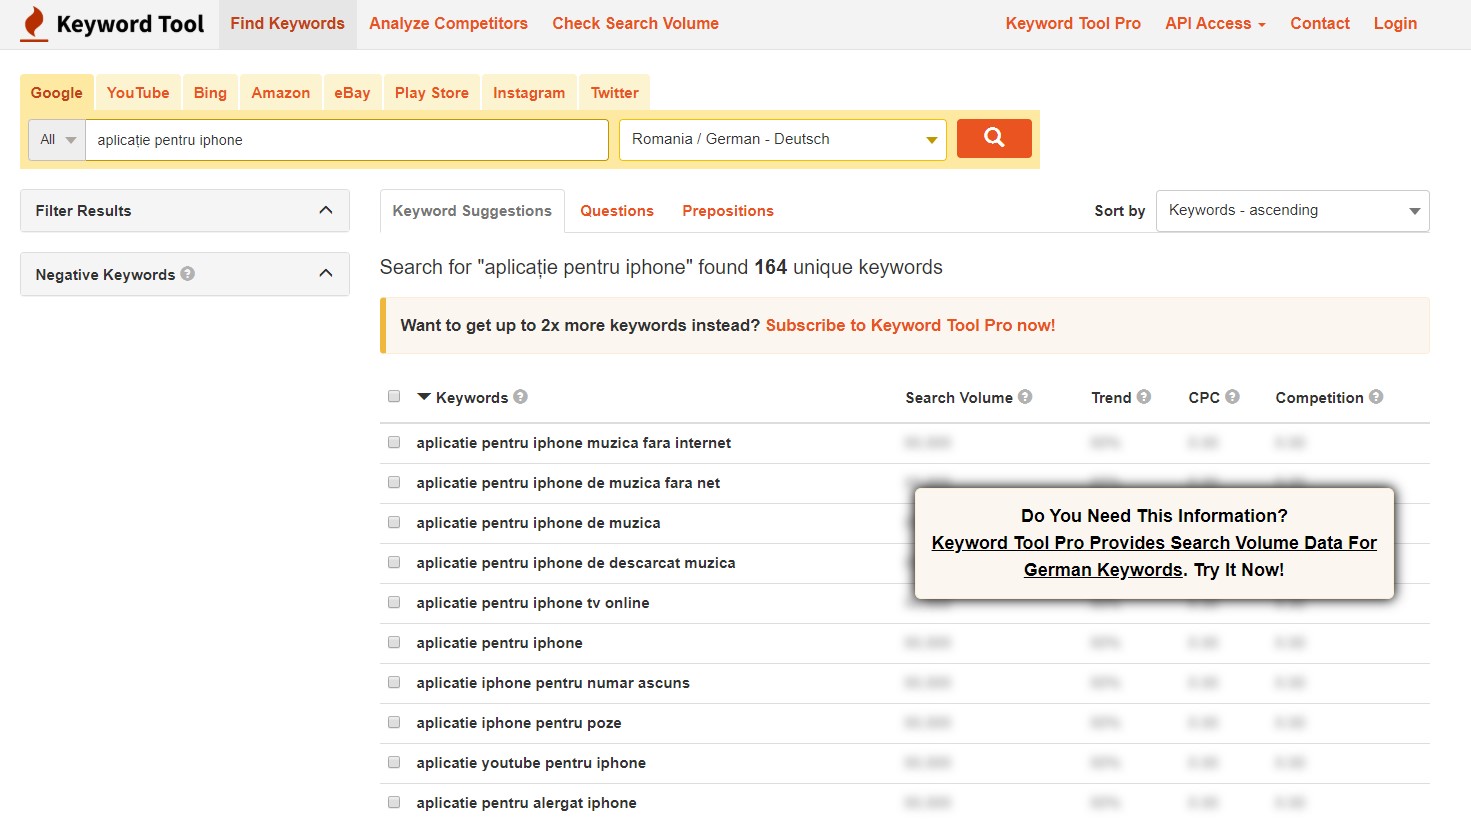1471x822 pixels.
Task: Go to Keyword Tool Pro page
Action: 1073,24
